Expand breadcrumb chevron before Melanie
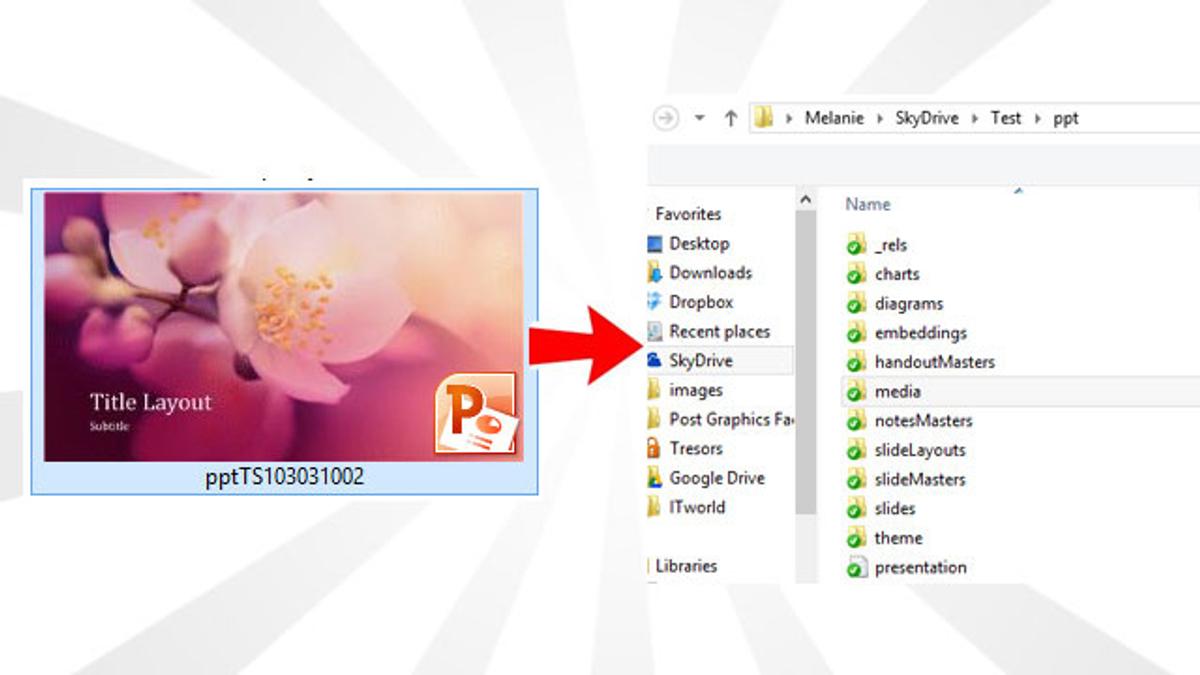 tap(790, 118)
